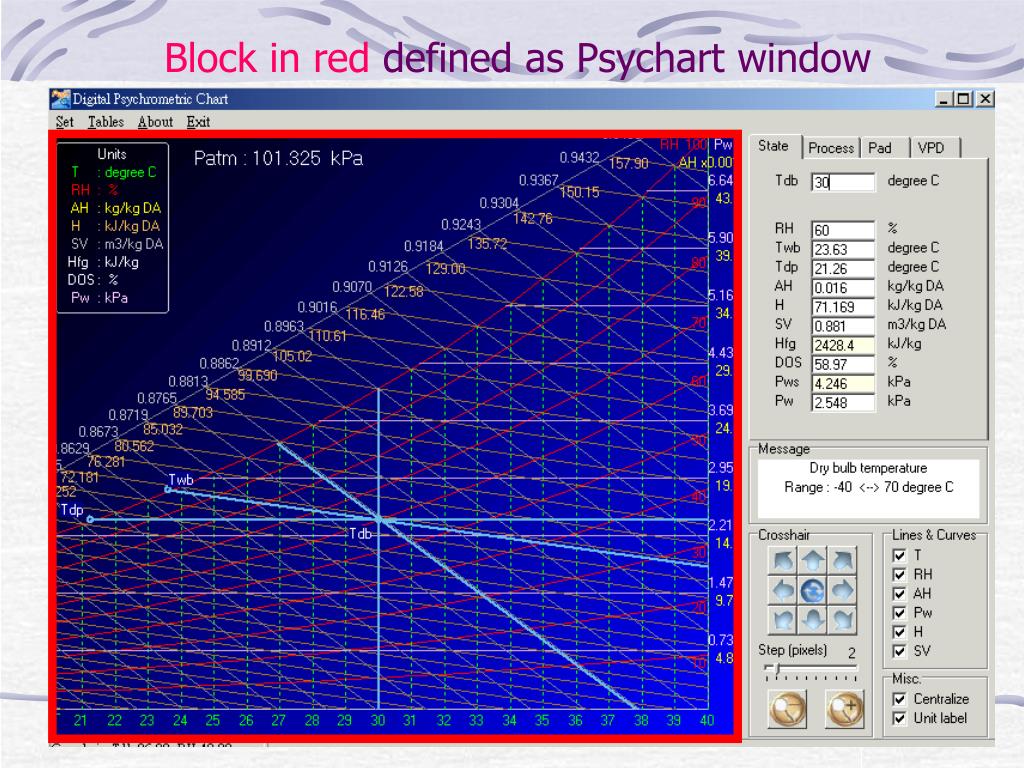Open the Set menu
This screenshot has height=768, width=1024.
pyautogui.click(x=65, y=121)
